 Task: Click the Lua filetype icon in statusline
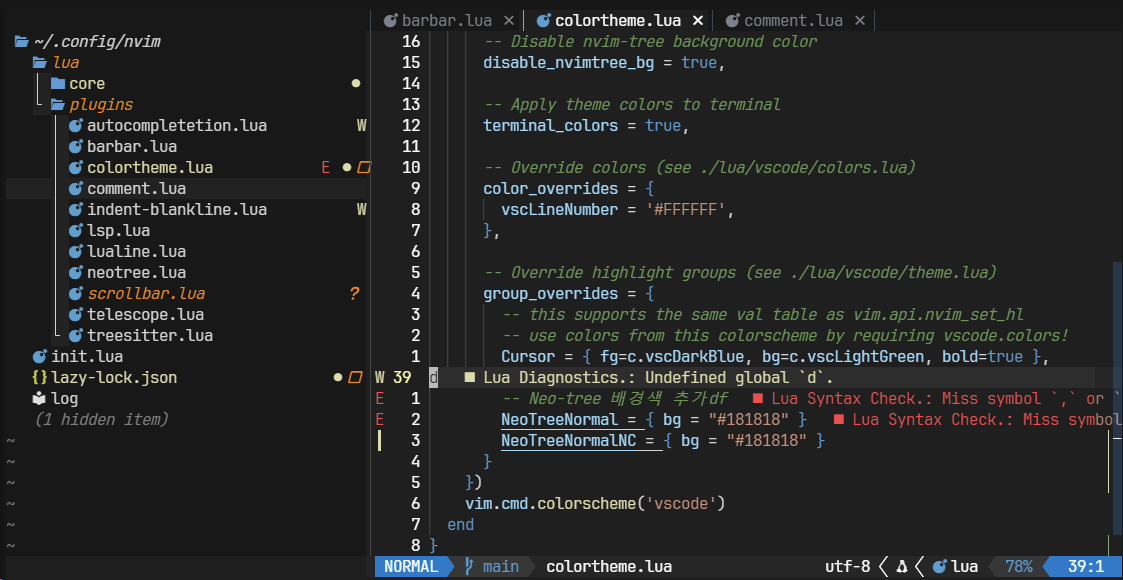[x=940, y=567]
